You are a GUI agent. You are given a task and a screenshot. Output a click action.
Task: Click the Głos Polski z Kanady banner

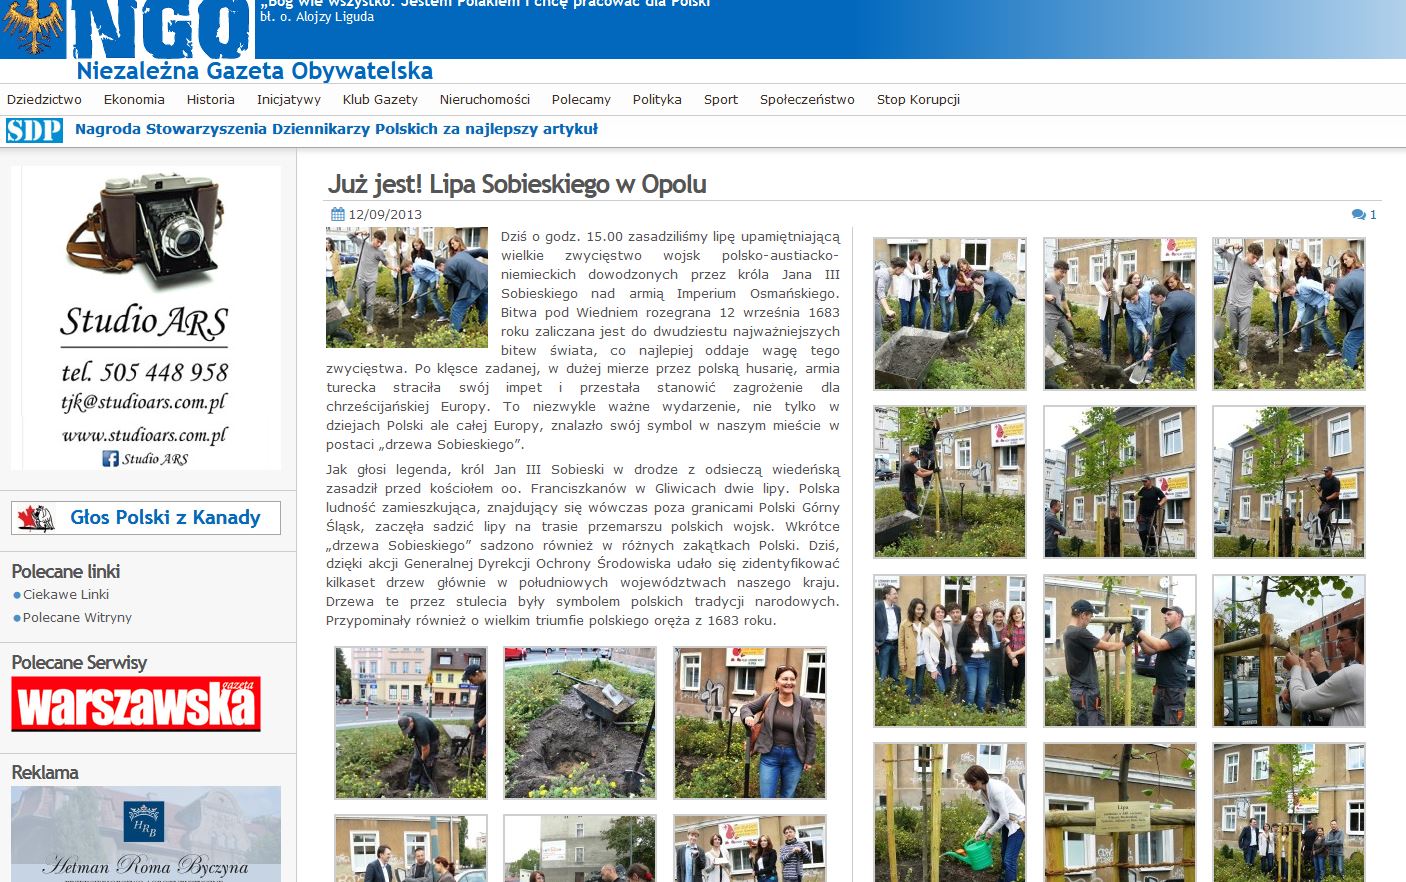click(146, 518)
